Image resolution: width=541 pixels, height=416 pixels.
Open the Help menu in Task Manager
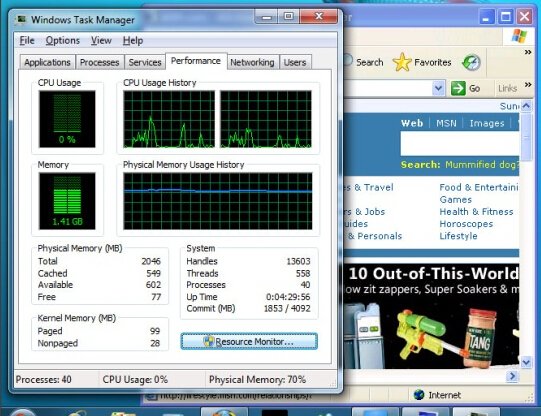click(133, 41)
